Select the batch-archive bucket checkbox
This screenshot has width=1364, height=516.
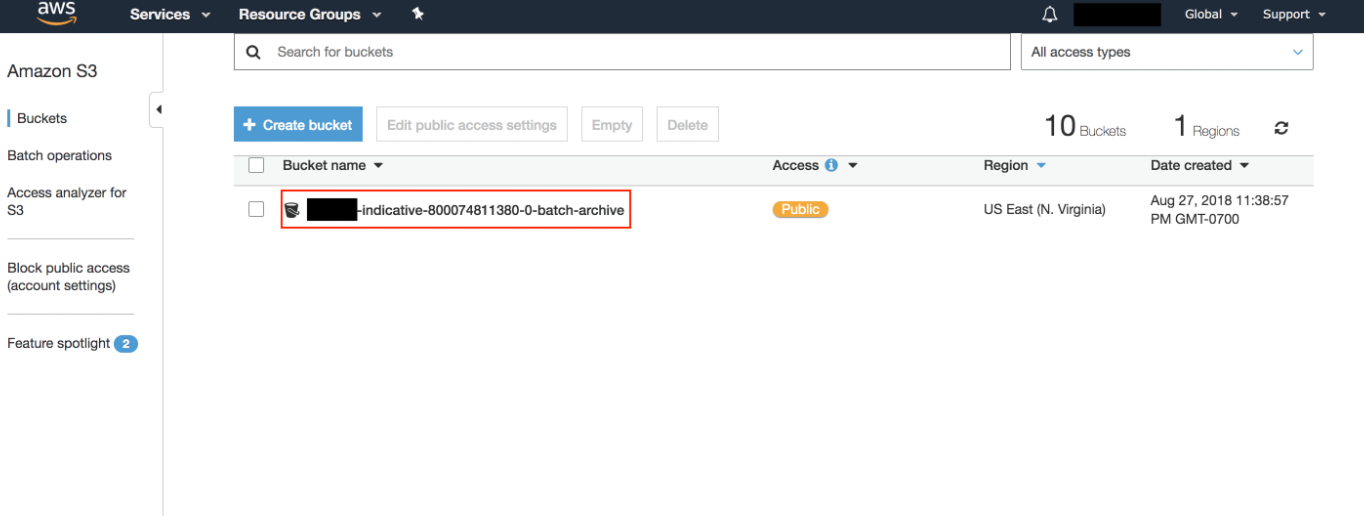(256, 209)
